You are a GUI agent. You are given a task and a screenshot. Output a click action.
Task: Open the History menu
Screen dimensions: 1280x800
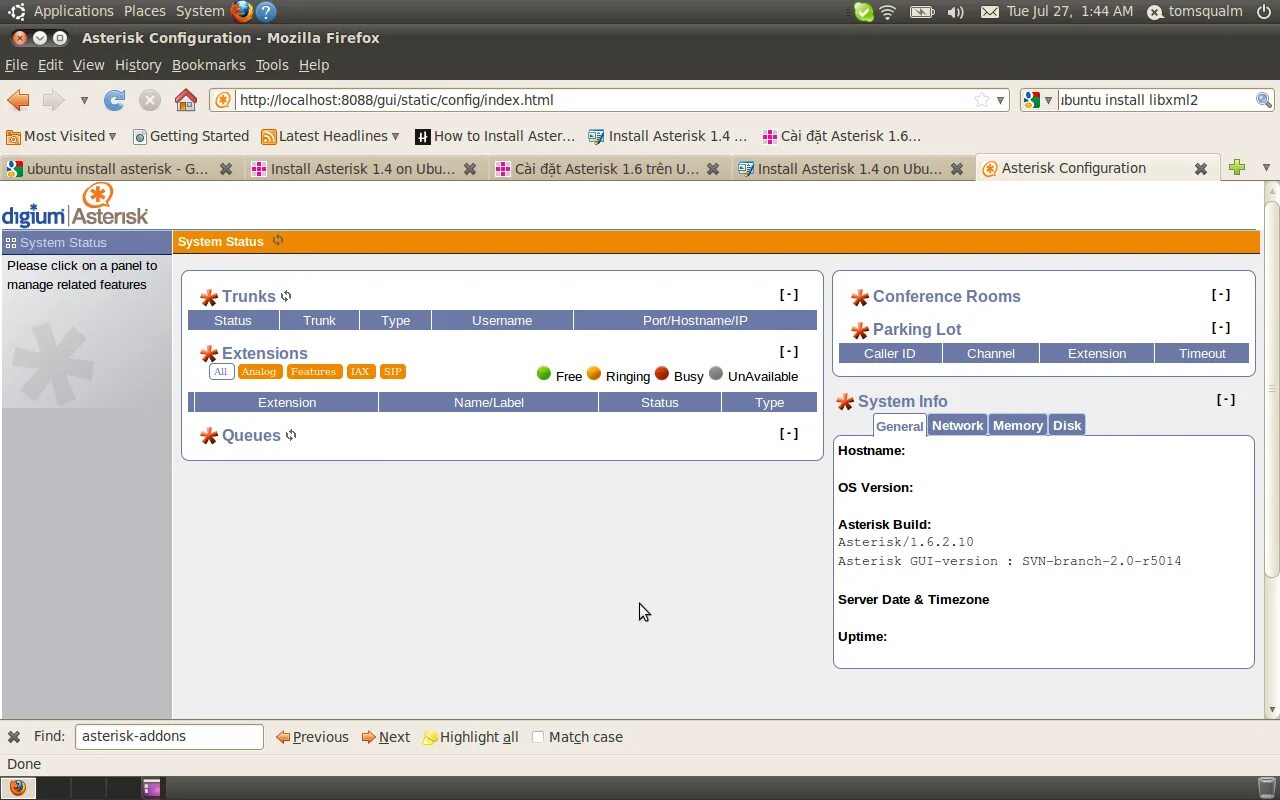[x=138, y=65]
